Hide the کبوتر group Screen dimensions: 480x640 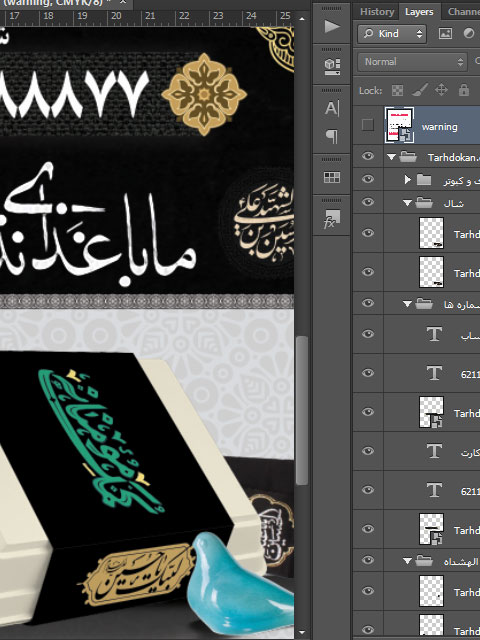click(x=368, y=179)
